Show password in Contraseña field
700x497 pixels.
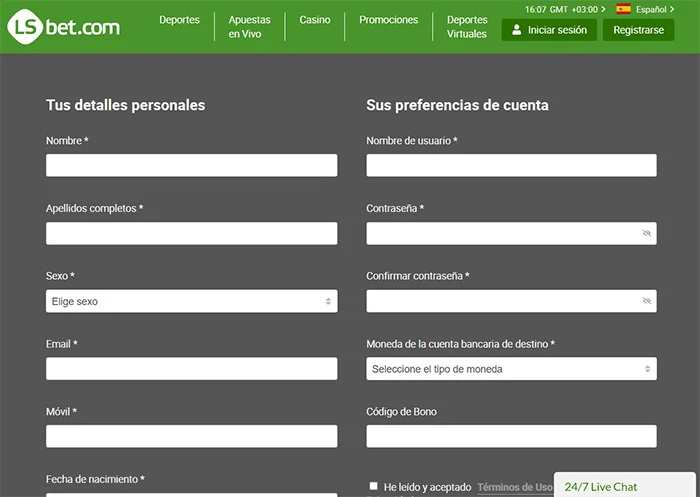pos(646,233)
